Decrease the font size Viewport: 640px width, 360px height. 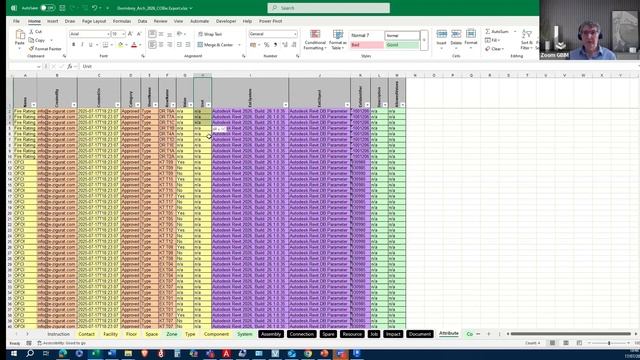click(x=139, y=34)
